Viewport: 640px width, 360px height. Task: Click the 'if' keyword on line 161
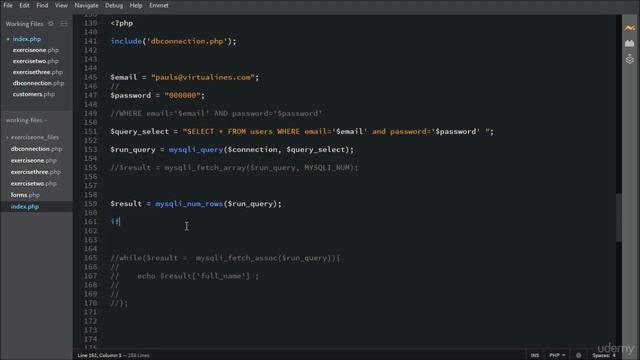115,222
